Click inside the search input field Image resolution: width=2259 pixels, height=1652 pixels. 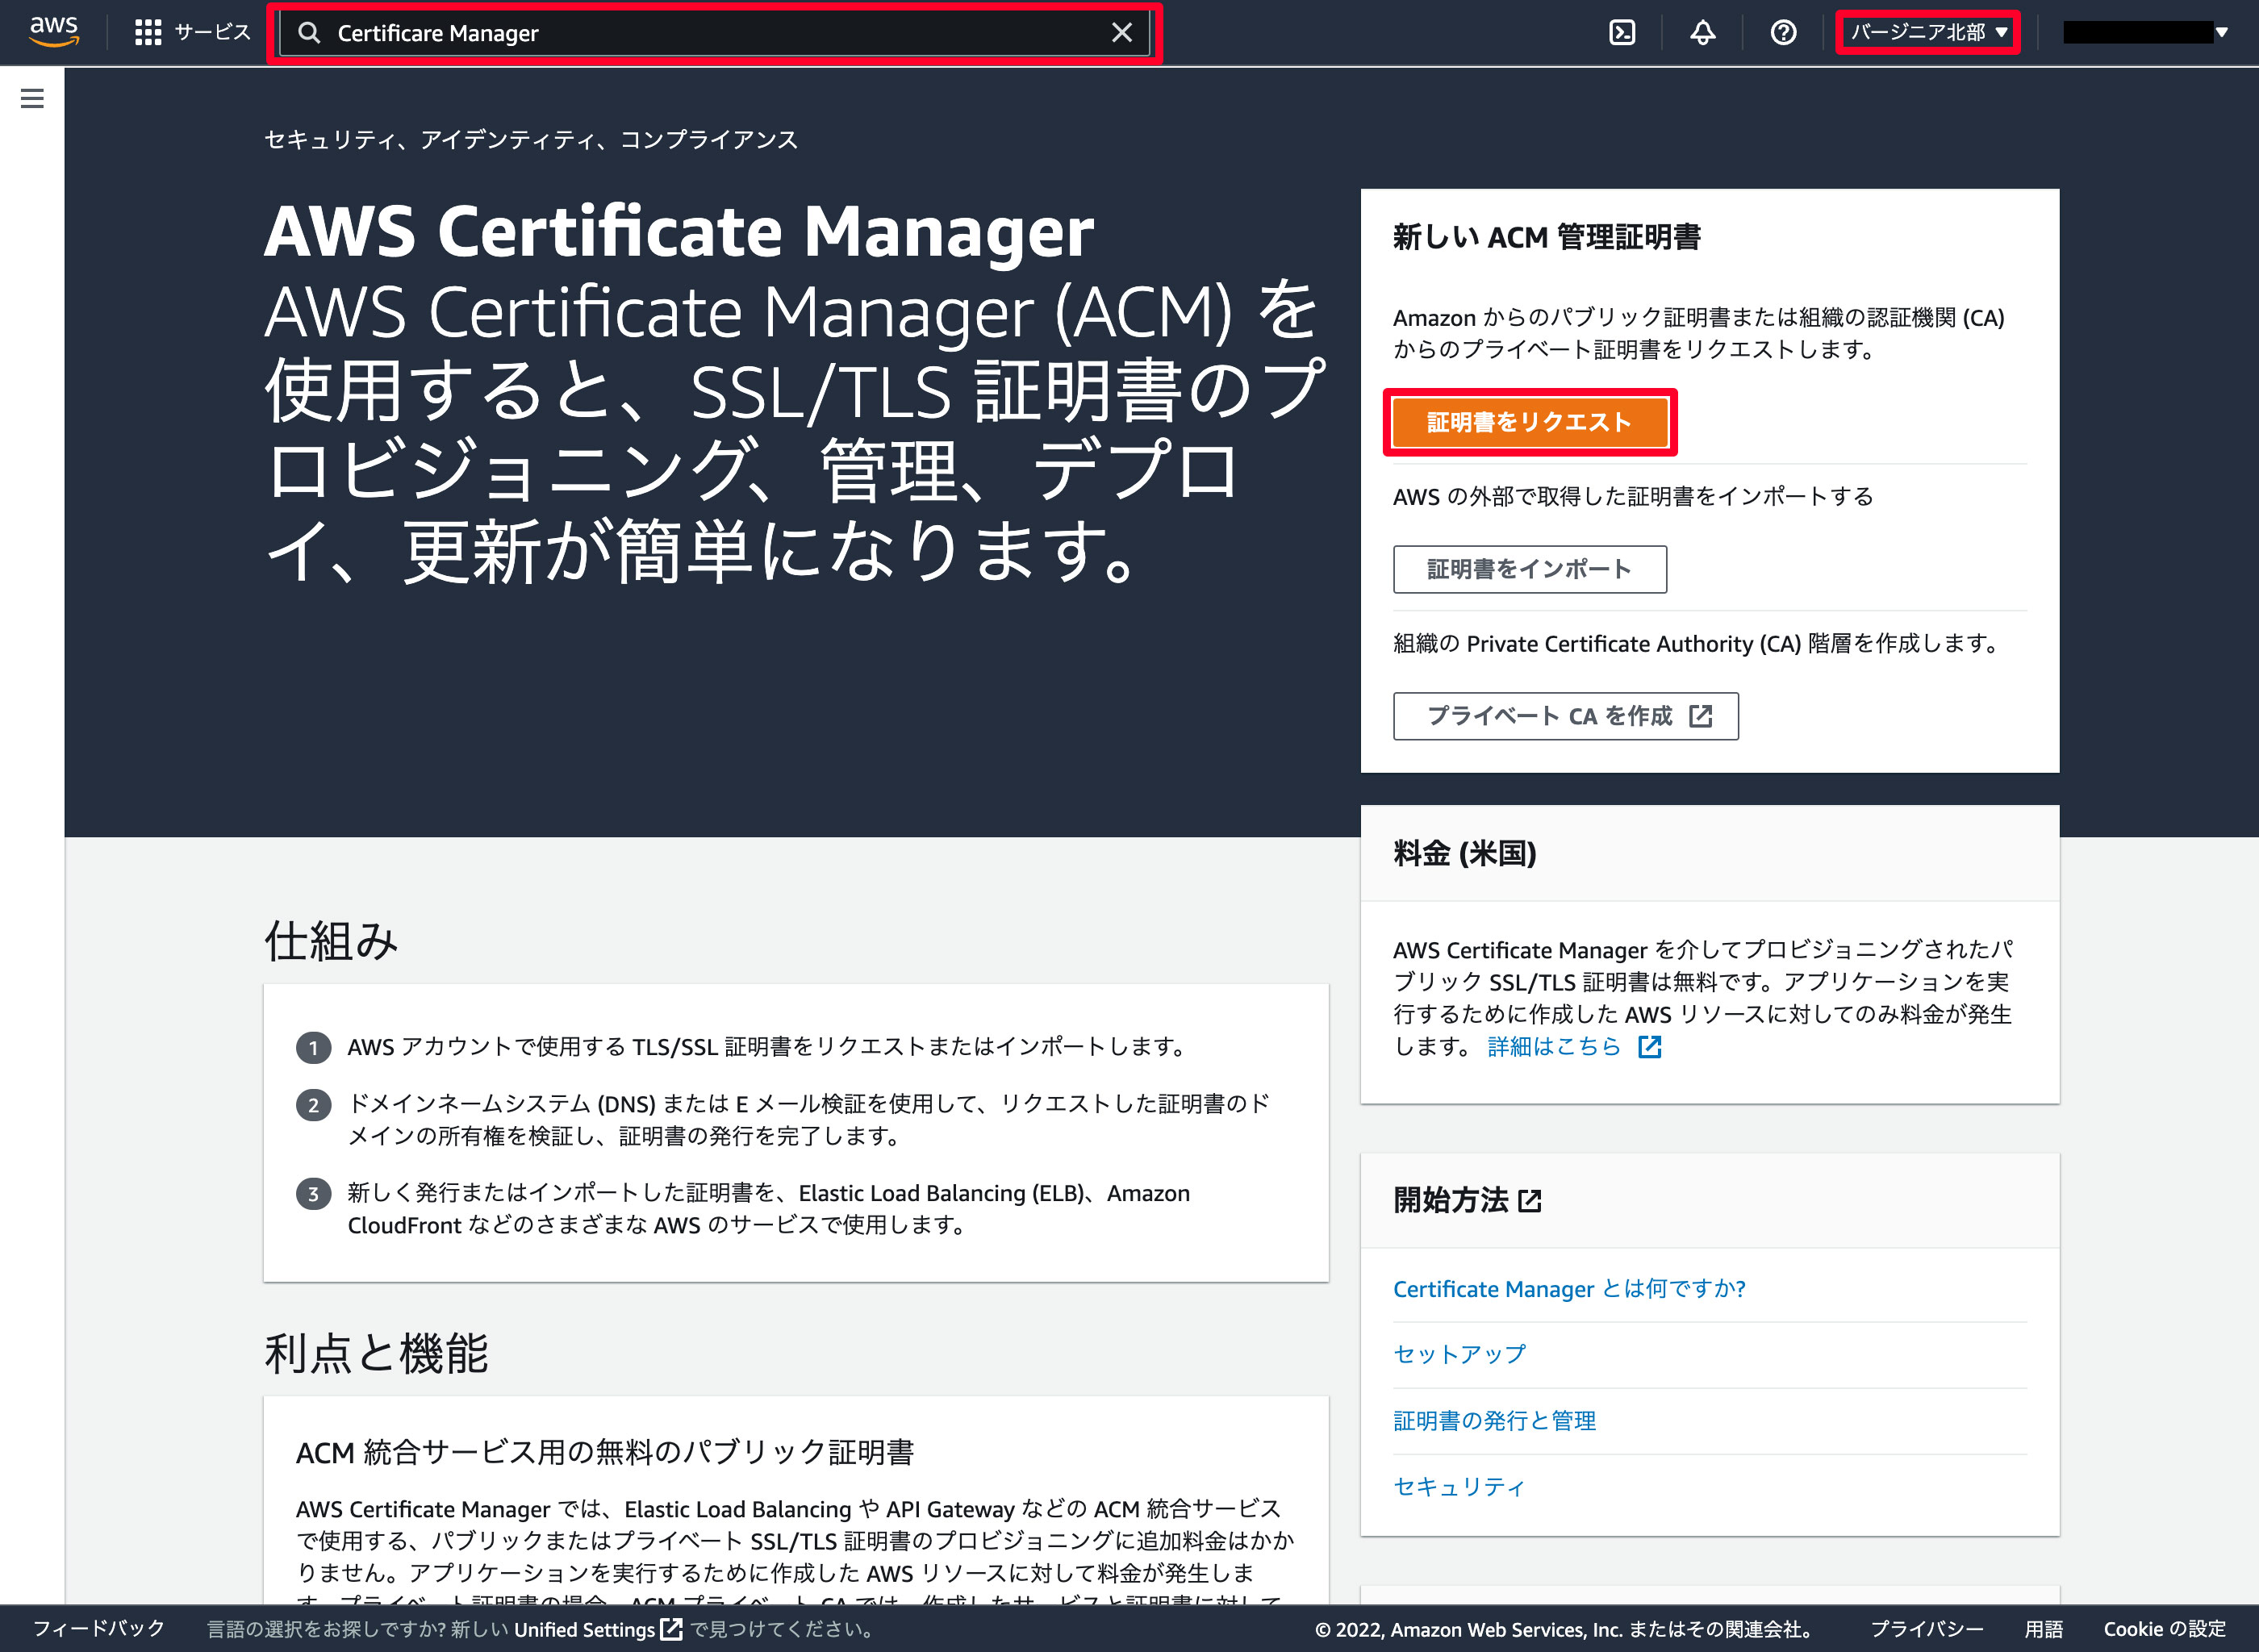(700, 32)
